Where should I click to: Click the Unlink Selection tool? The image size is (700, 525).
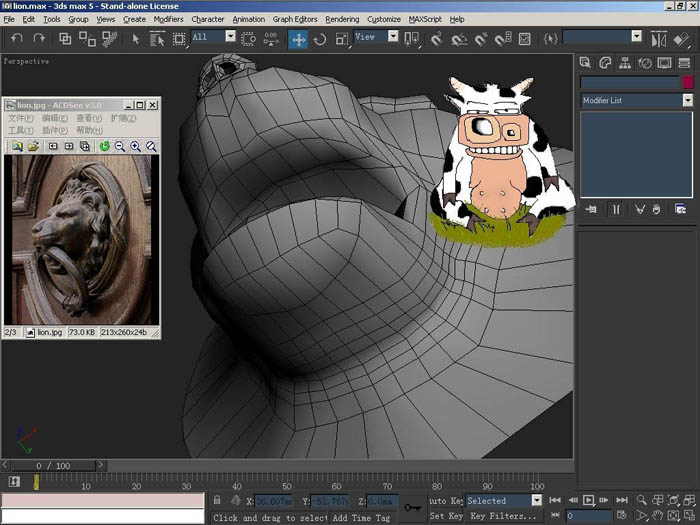[x=87, y=39]
